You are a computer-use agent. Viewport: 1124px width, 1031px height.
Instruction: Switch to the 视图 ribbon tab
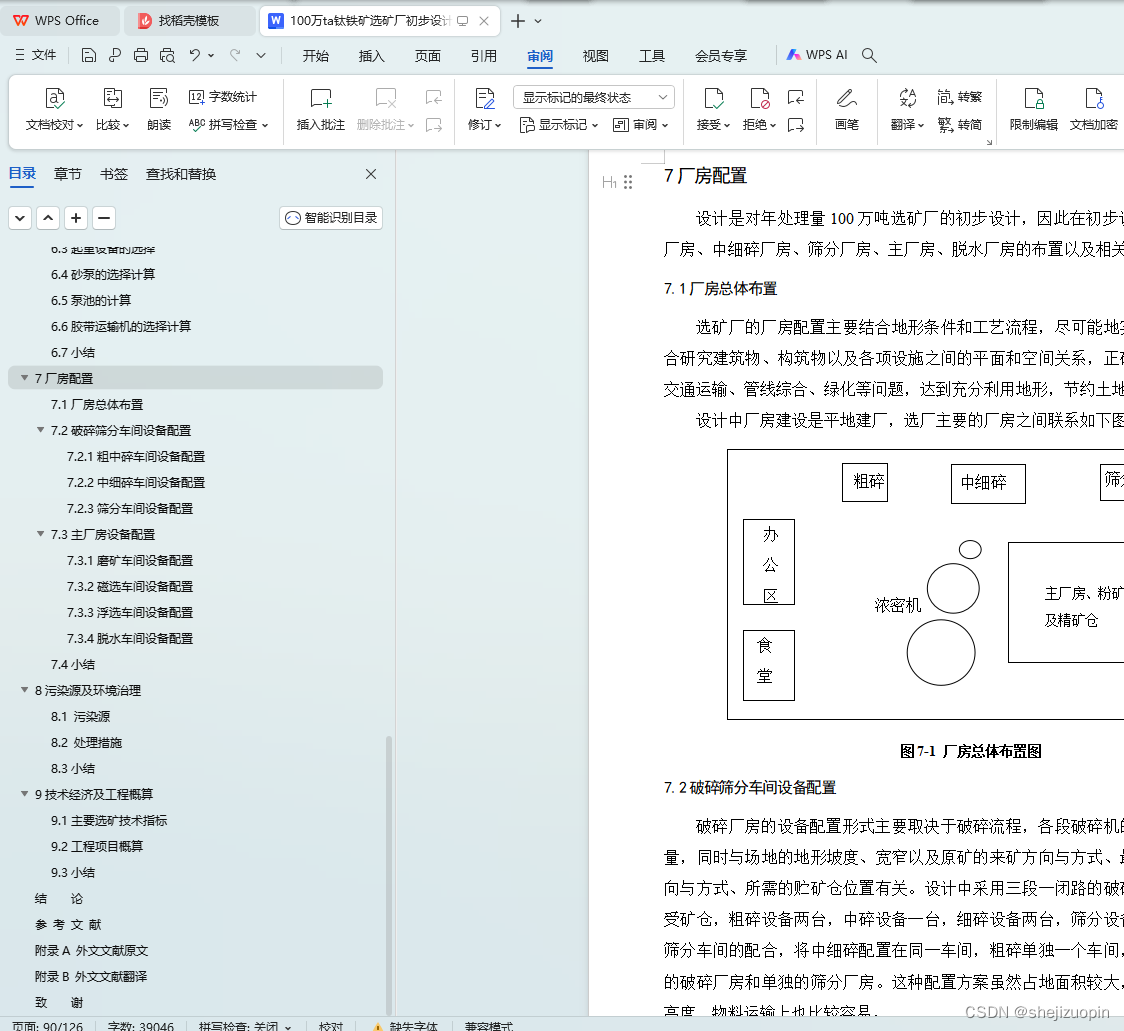click(595, 56)
